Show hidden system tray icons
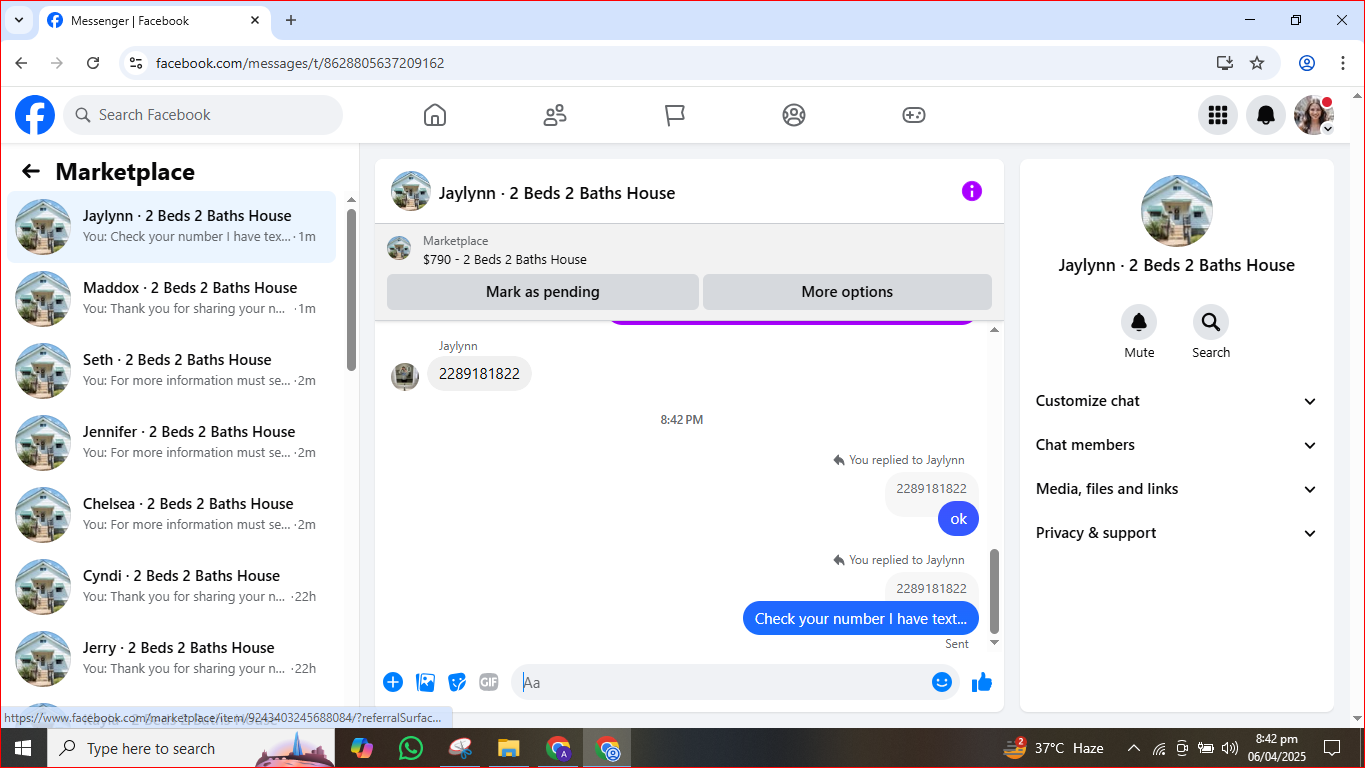The image size is (1365, 768). pos(1134,748)
